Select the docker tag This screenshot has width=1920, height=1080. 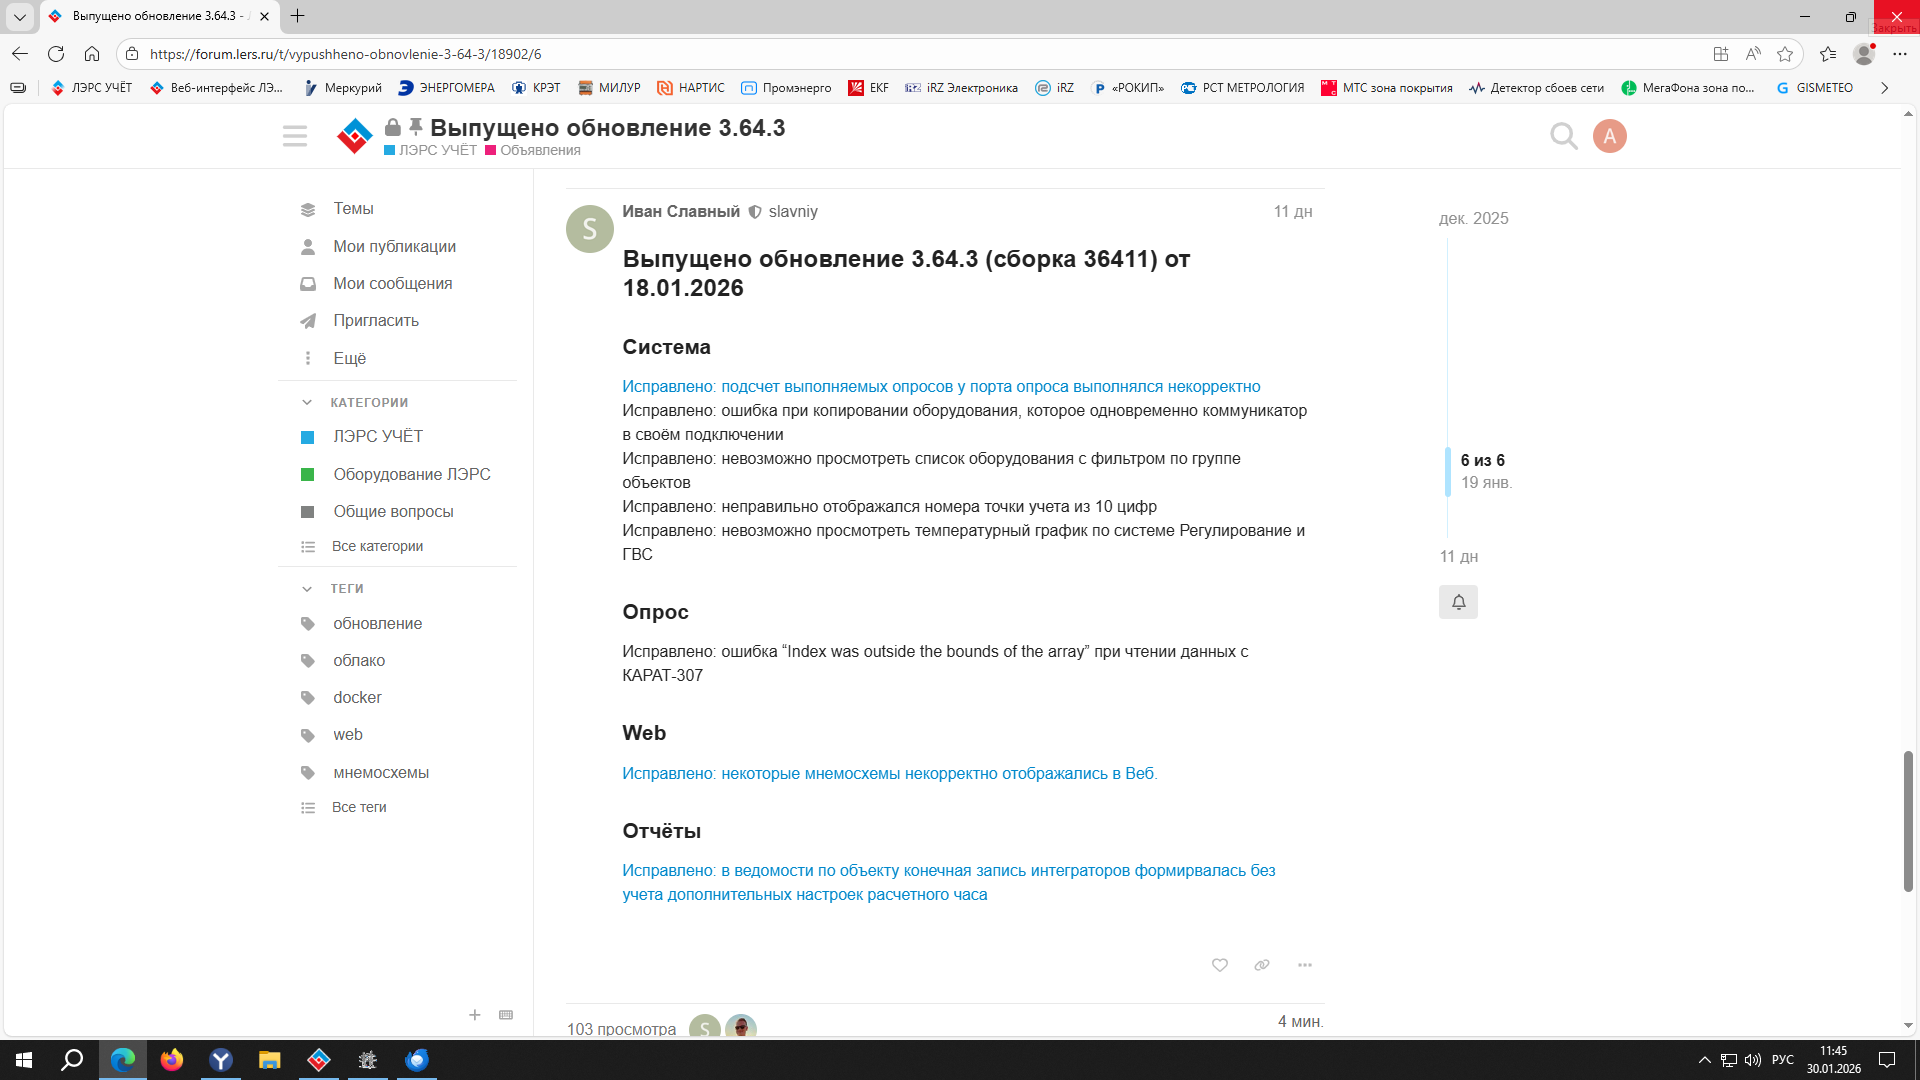click(x=357, y=697)
